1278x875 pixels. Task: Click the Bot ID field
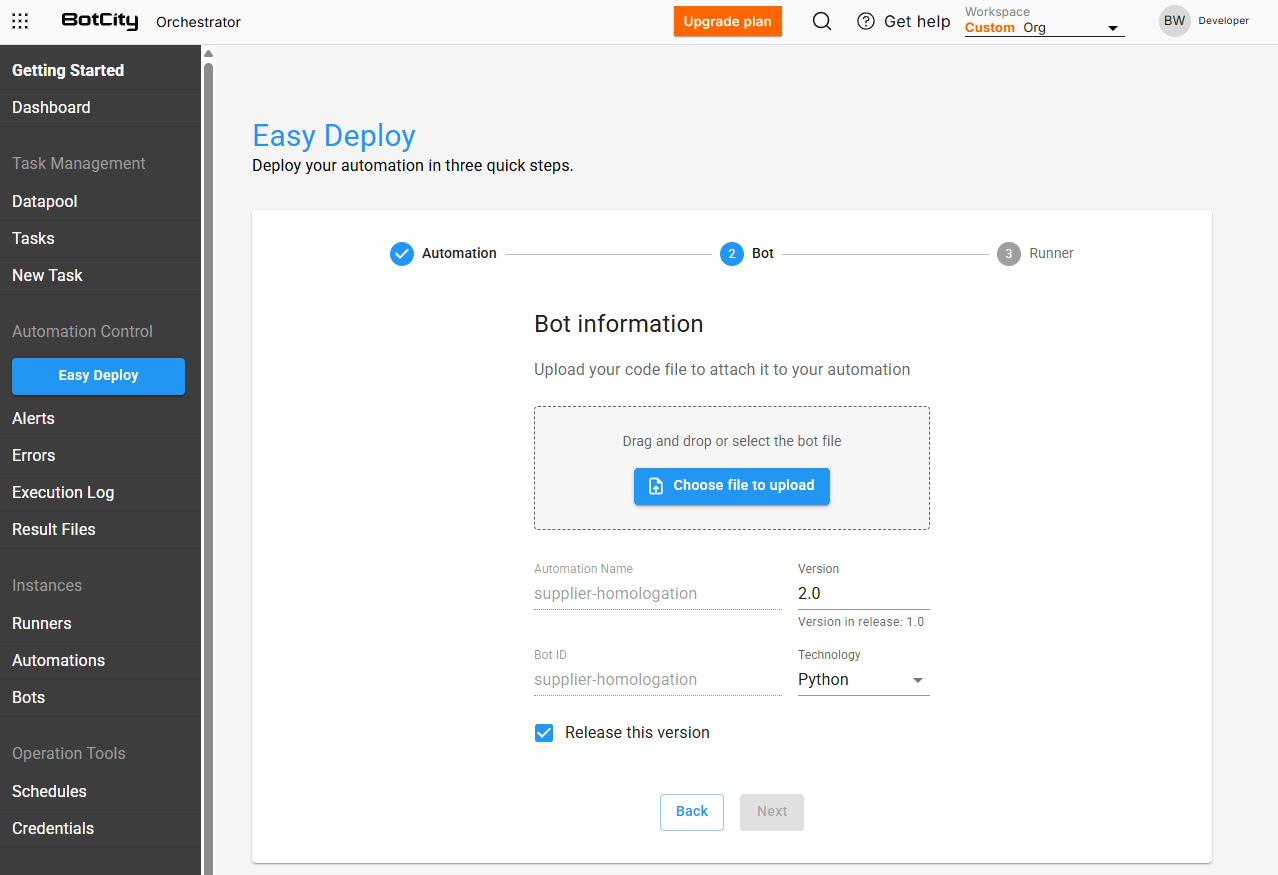[x=657, y=680]
